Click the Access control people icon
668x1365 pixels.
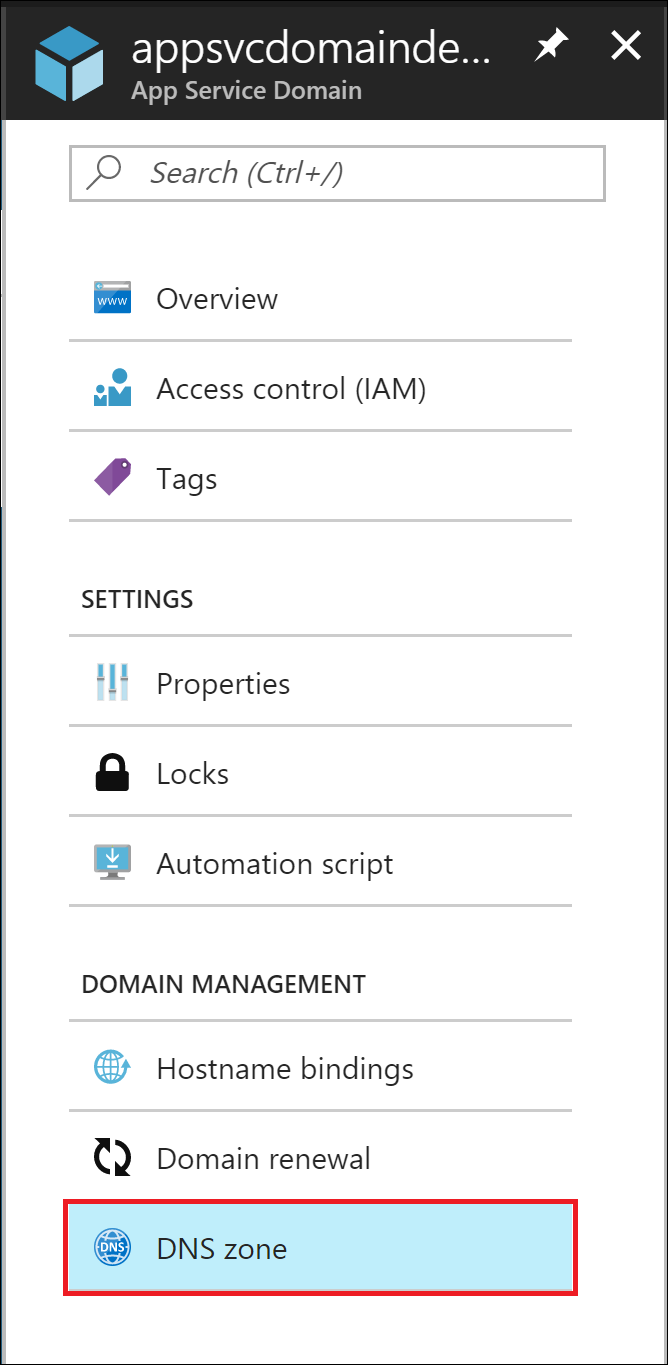112,388
